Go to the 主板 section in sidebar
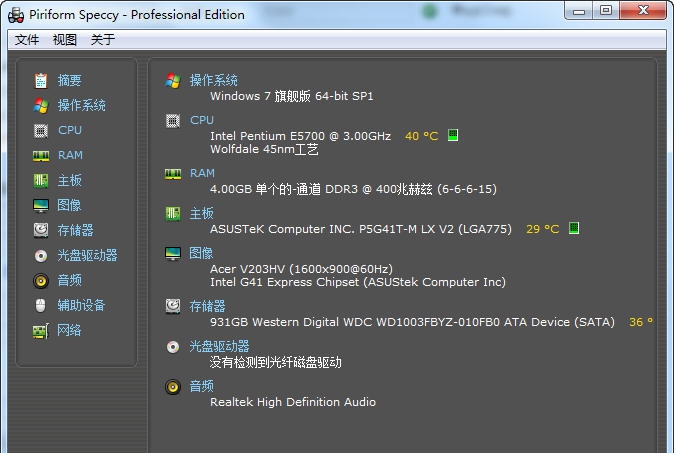The width and height of the screenshot is (674, 453). (70, 181)
